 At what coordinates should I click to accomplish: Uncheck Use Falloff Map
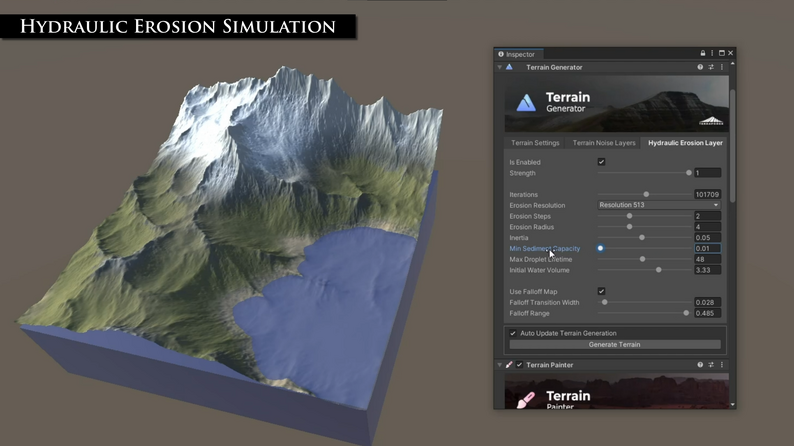(x=602, y=291)
